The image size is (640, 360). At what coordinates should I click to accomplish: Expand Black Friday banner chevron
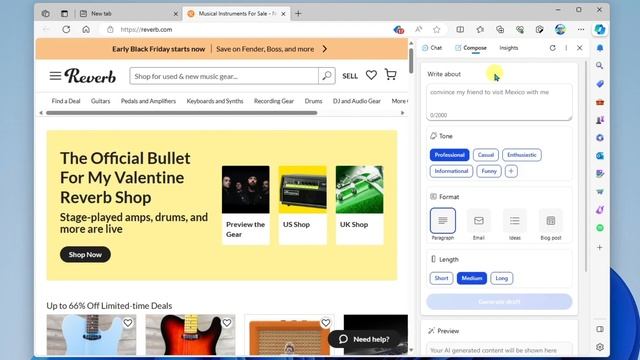tap(325, 49)
